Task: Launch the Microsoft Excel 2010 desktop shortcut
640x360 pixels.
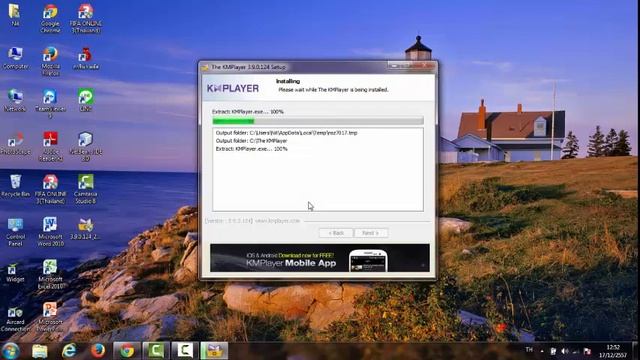Action: click(x=50, y=274)
